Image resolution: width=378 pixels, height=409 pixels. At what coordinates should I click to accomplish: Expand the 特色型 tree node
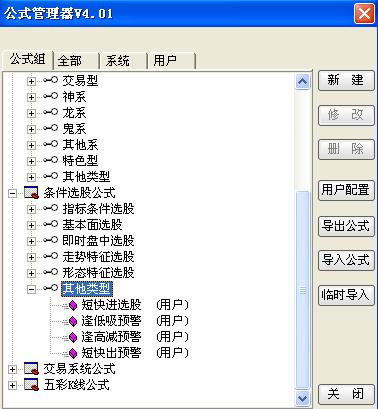click(31, 161)
